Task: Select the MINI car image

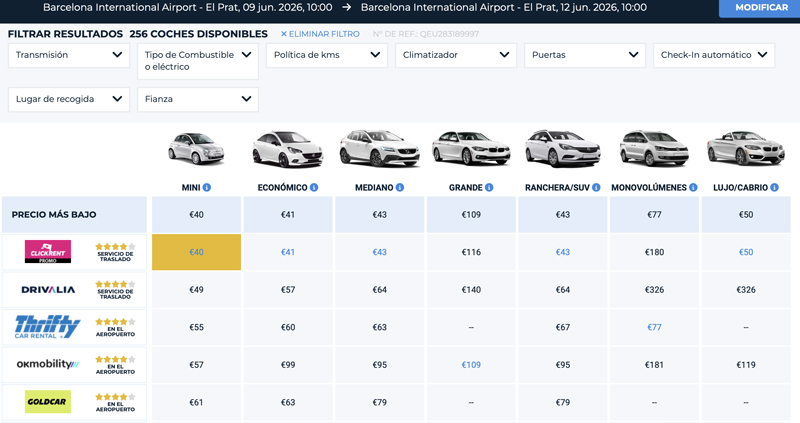Action: (196, 148)
